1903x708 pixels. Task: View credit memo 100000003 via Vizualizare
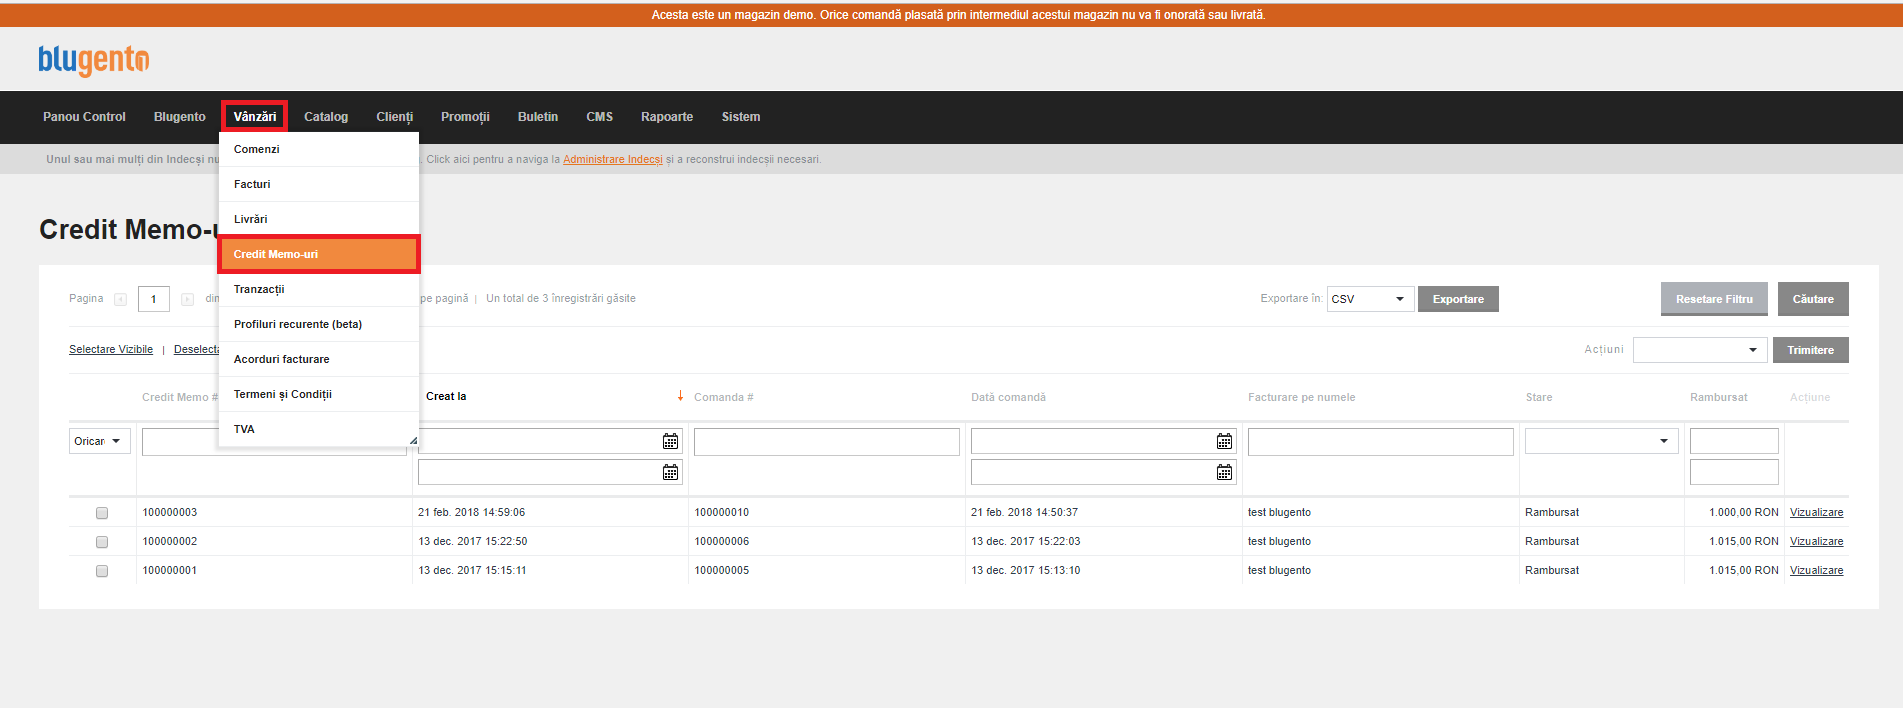(x=1816, y=512)
